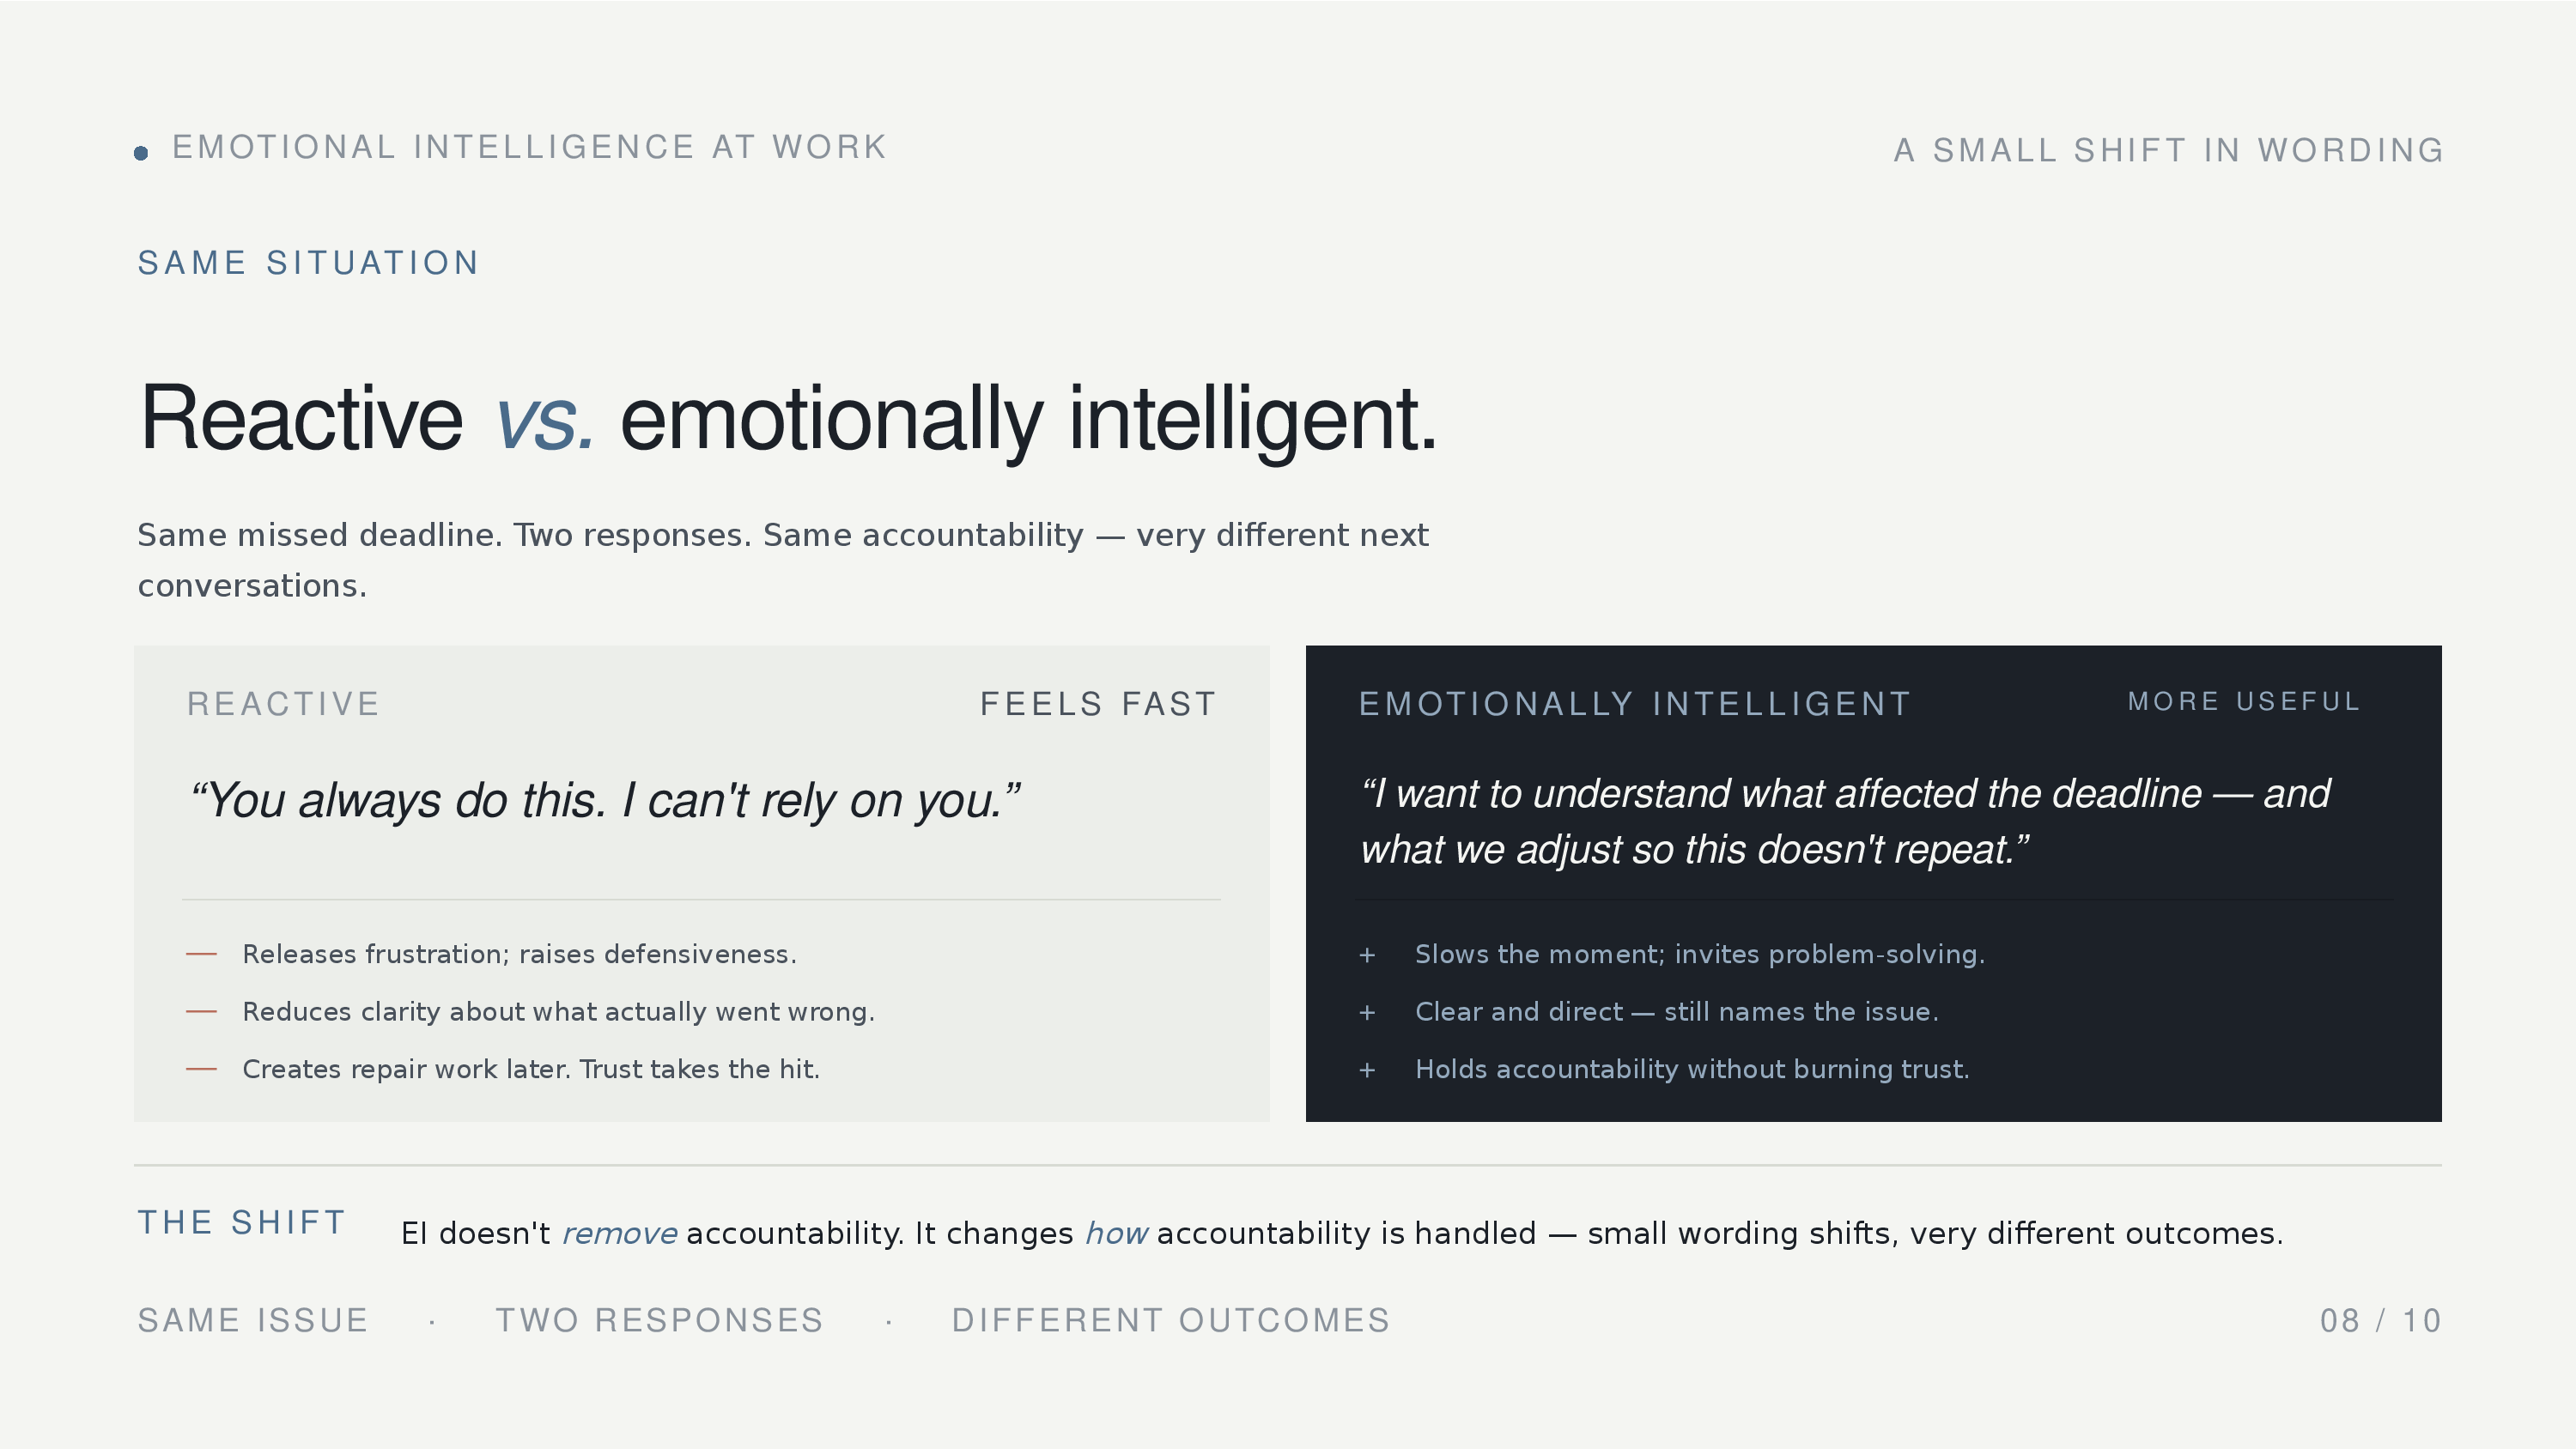Click the blue dot beside Emotional Intelligence header

pyautogui.click(x=141, y=153)
